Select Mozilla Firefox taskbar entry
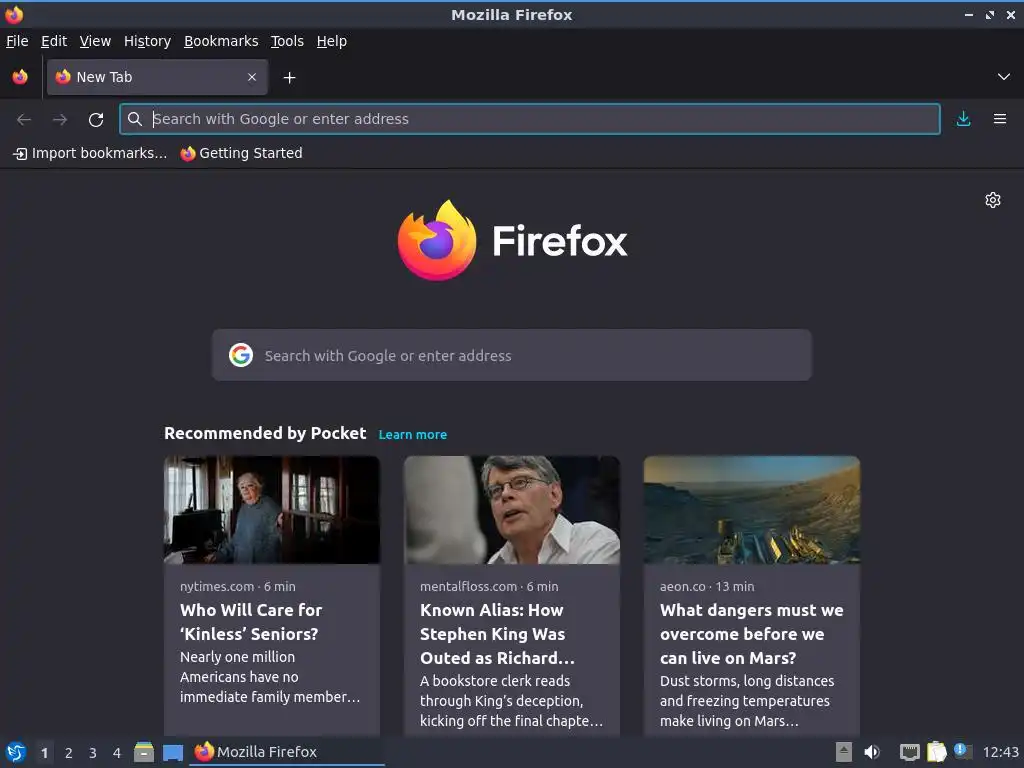Screen dimensions: 1024x768 [287, 752]
